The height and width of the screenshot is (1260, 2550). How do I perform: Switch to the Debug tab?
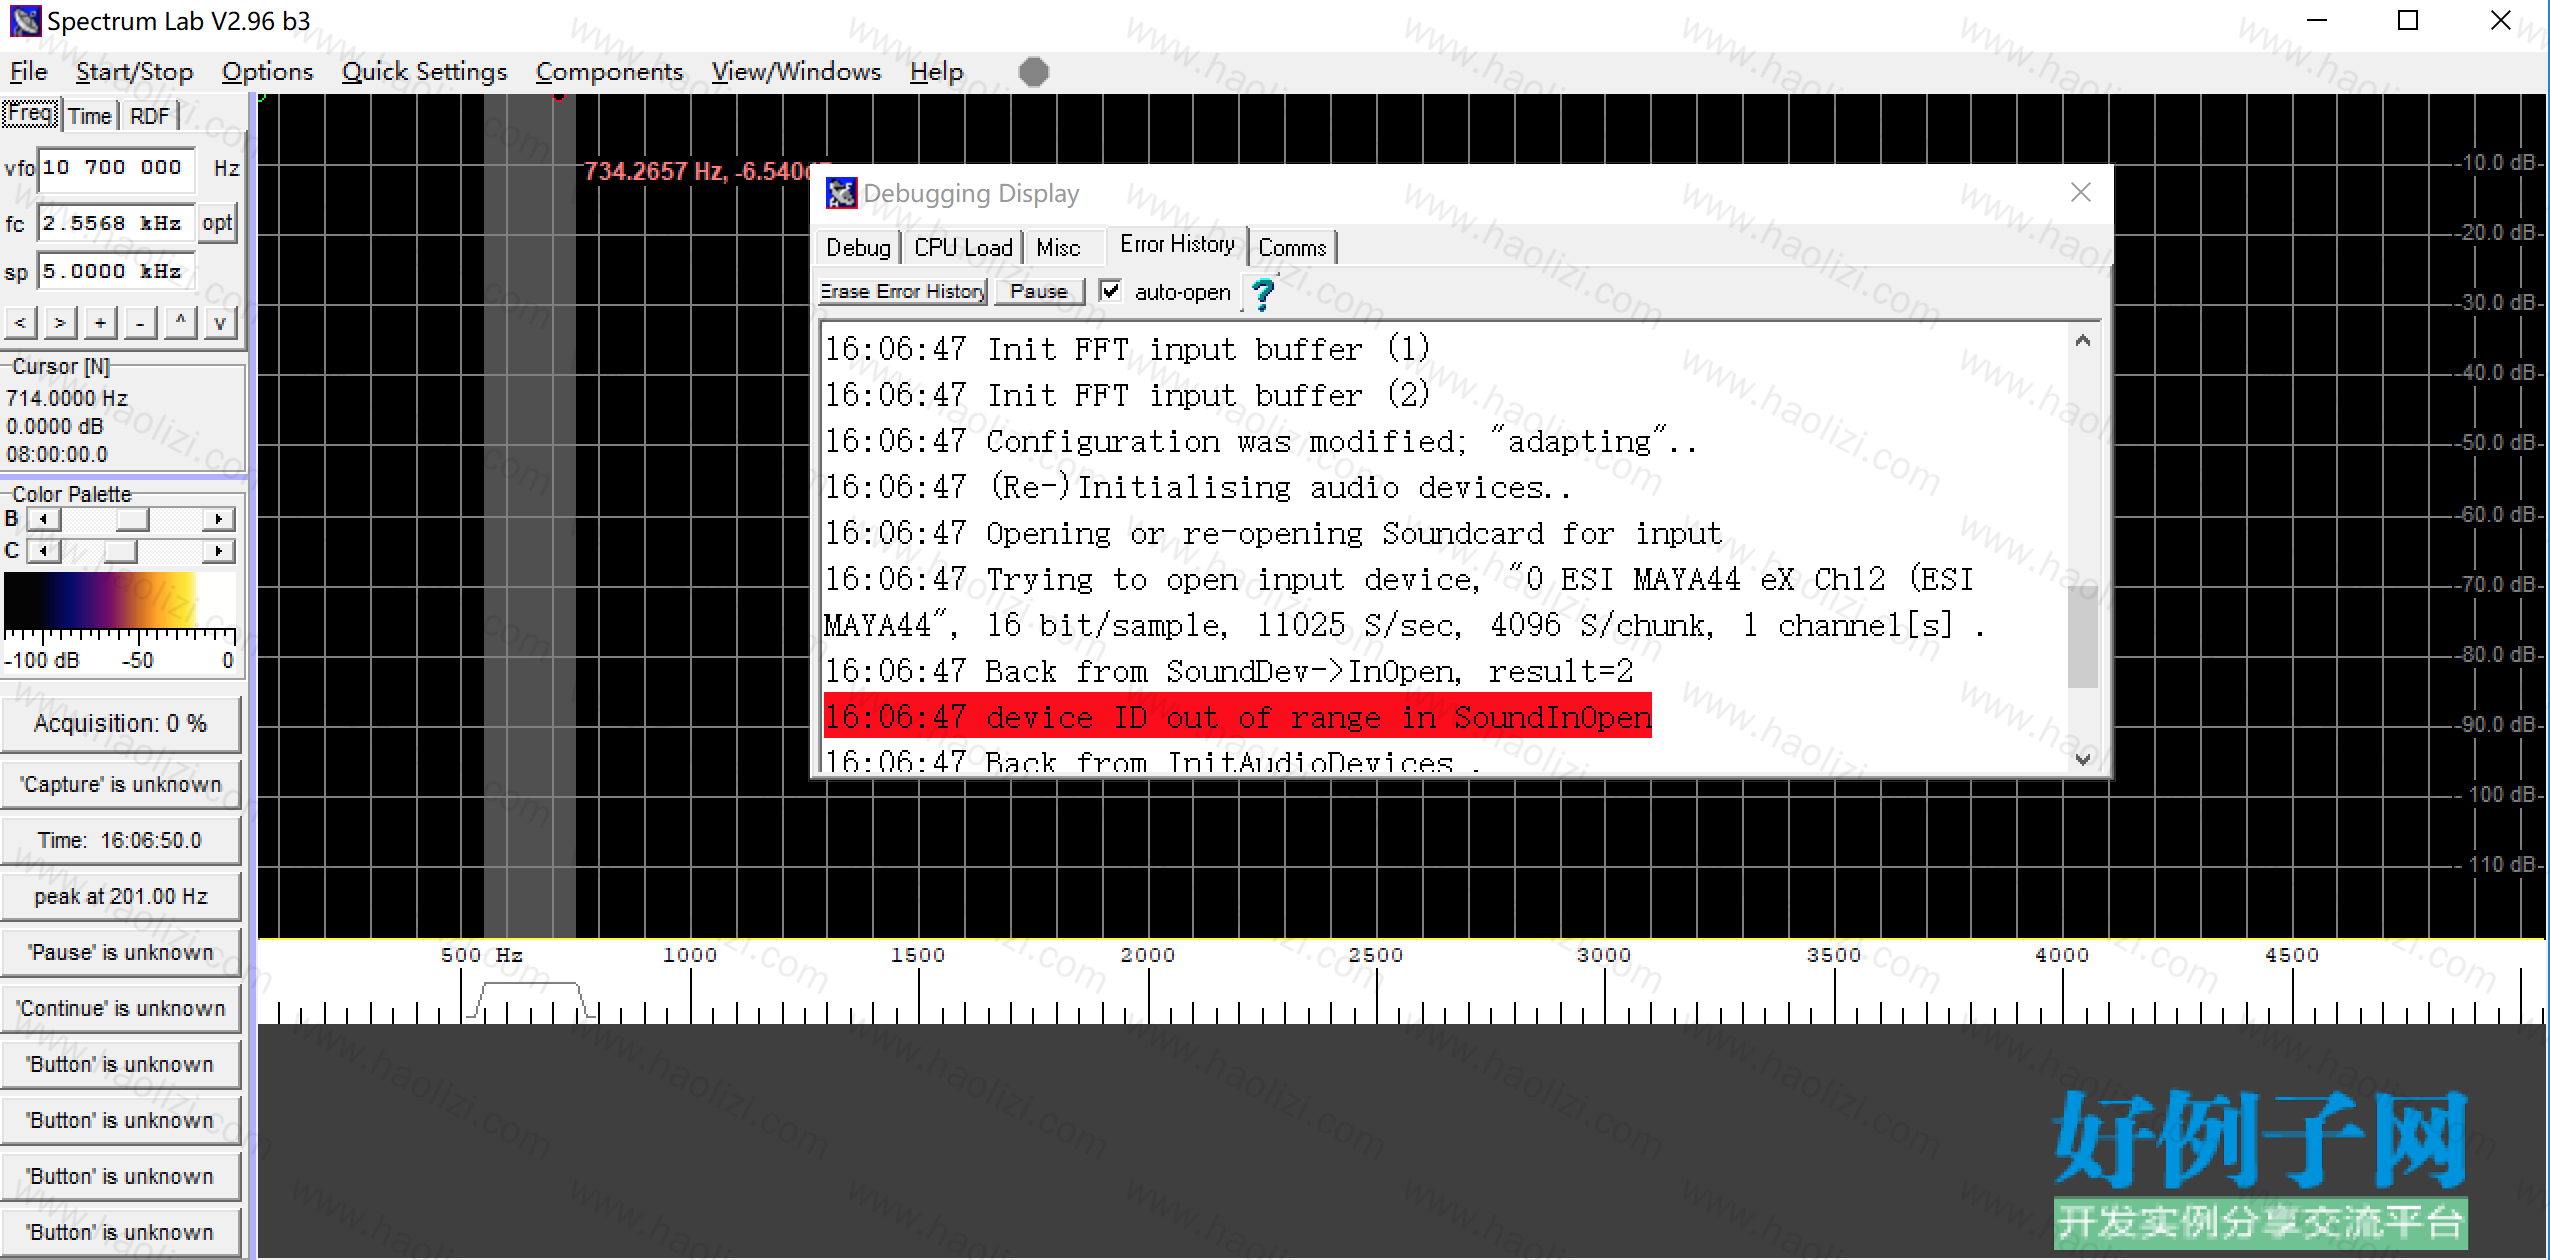(x=858, y=248)
